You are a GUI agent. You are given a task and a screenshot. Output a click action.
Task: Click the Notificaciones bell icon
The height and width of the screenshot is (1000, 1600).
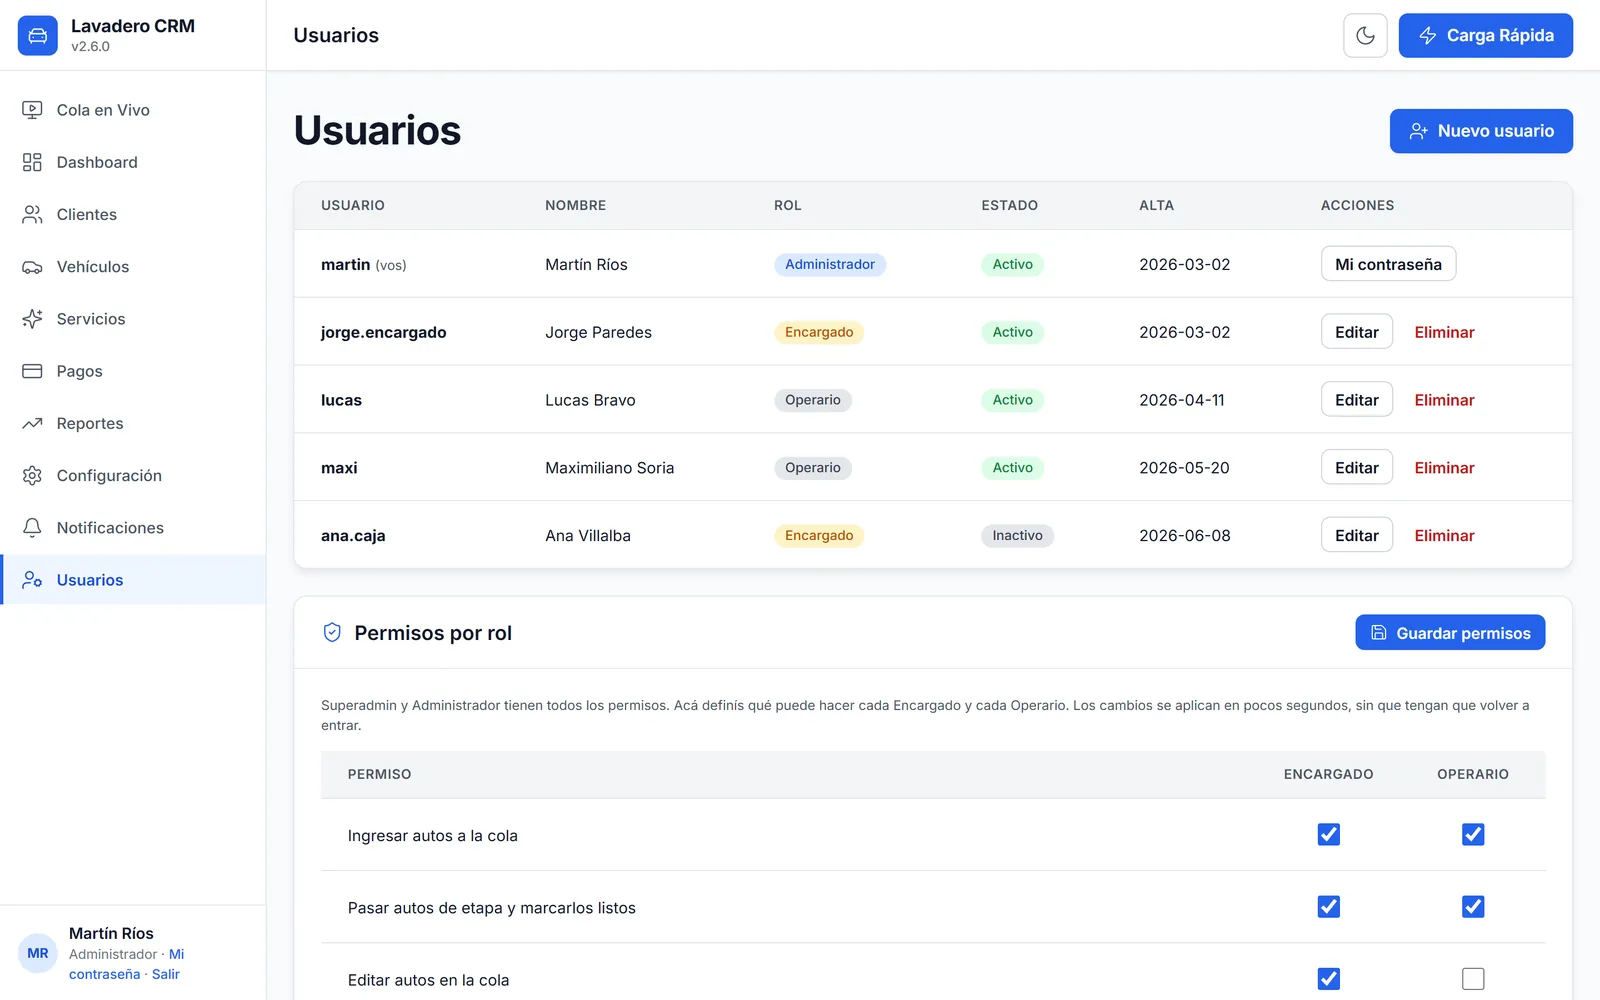click(x=32, y=528)
